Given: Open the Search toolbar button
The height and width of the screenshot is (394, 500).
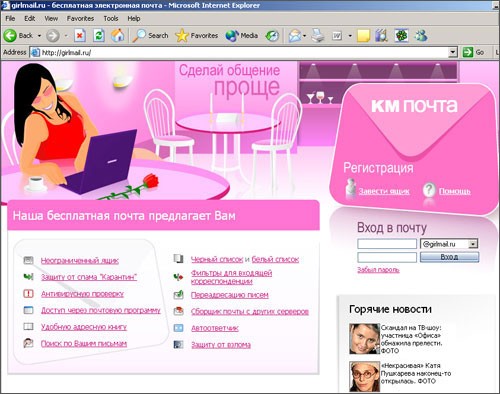Looking at the screenshot, I should pyautogui.click(x=150, y=36).
